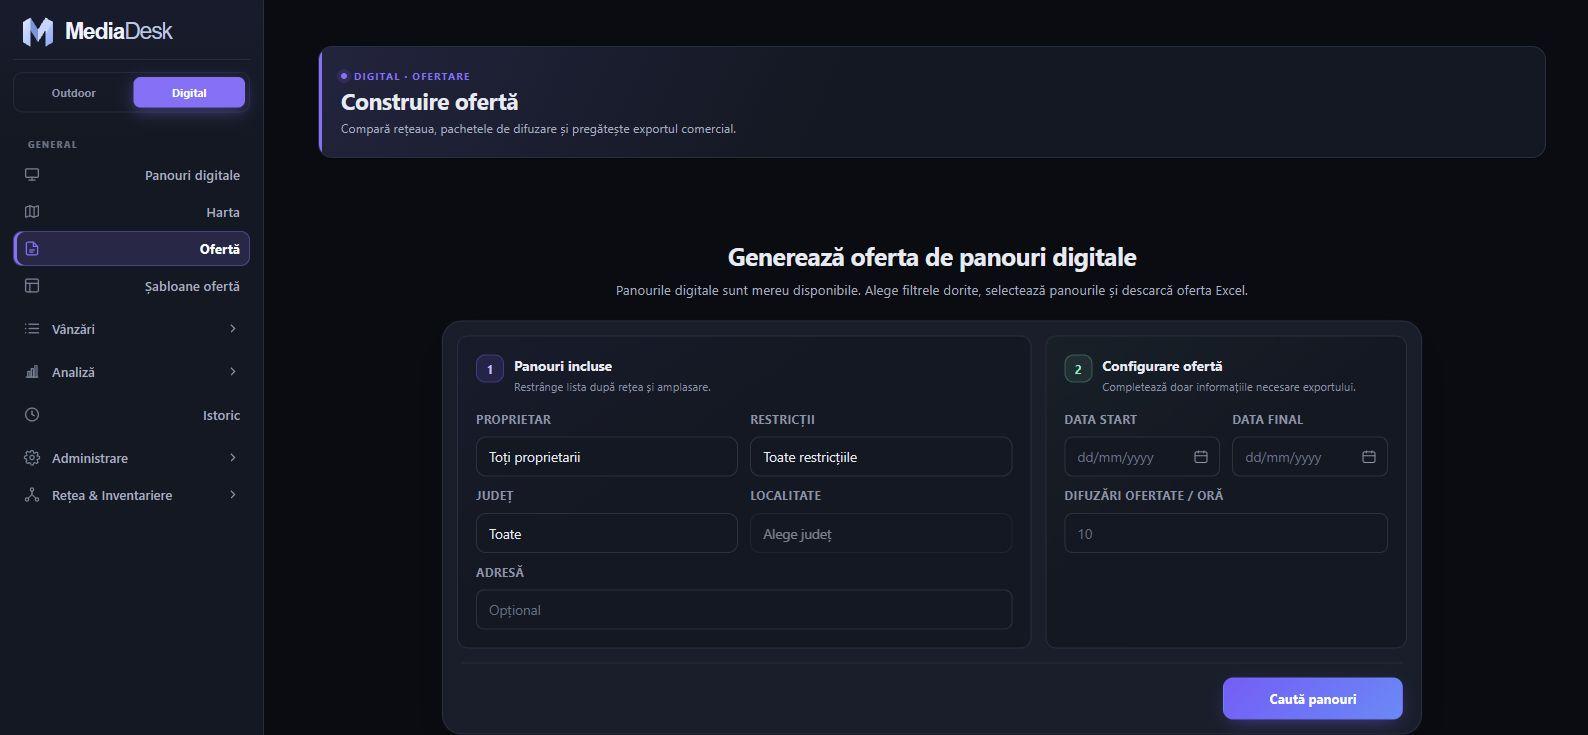The height and width of the screenshot is (735, 1588).
Task: Switch to Digital mode
Action: coord(189,93)
